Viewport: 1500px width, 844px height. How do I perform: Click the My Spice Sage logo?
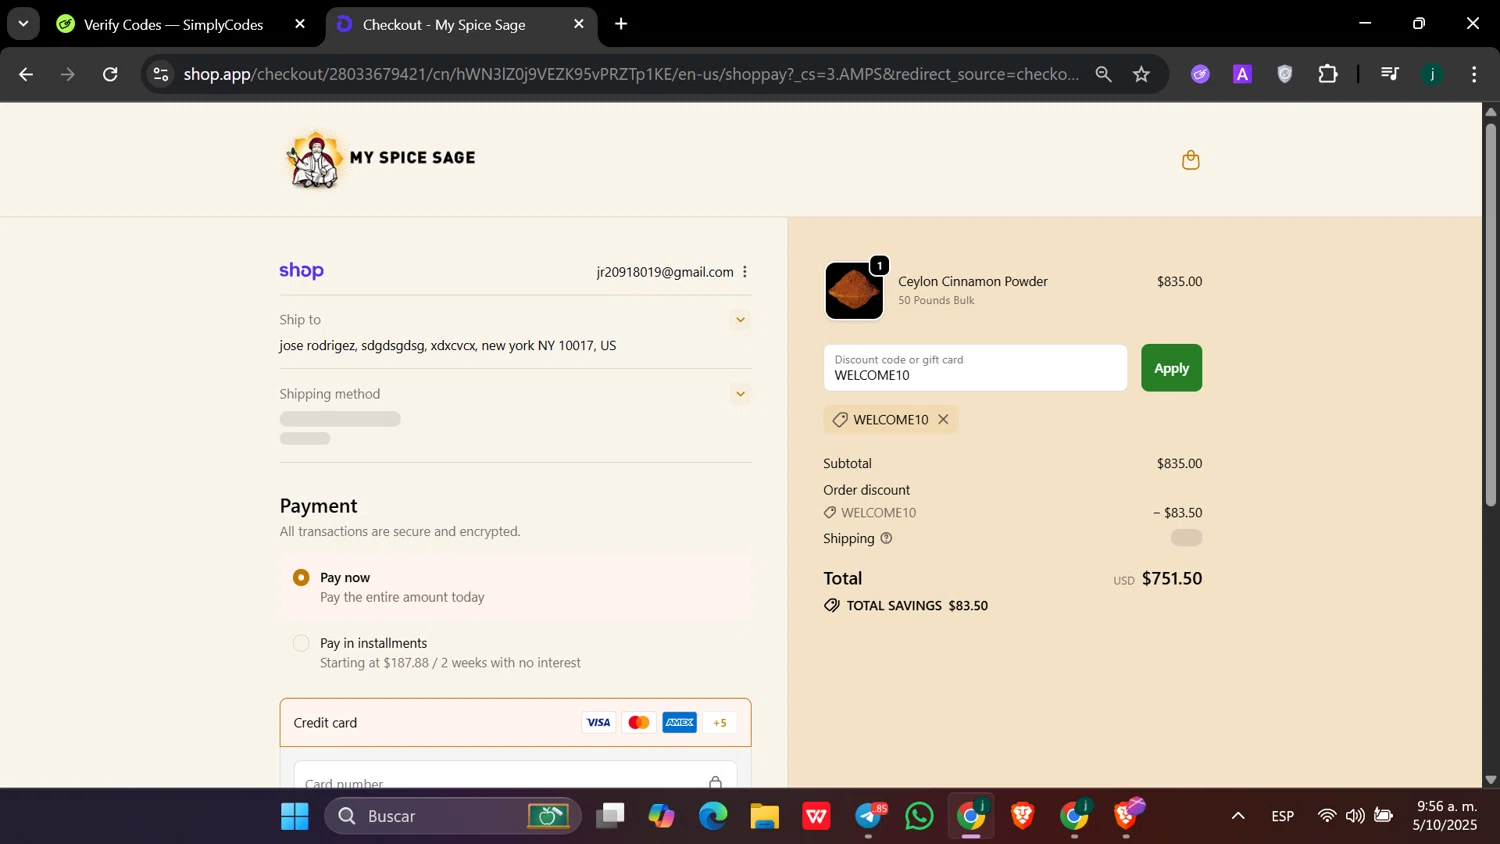click(381, 159)
